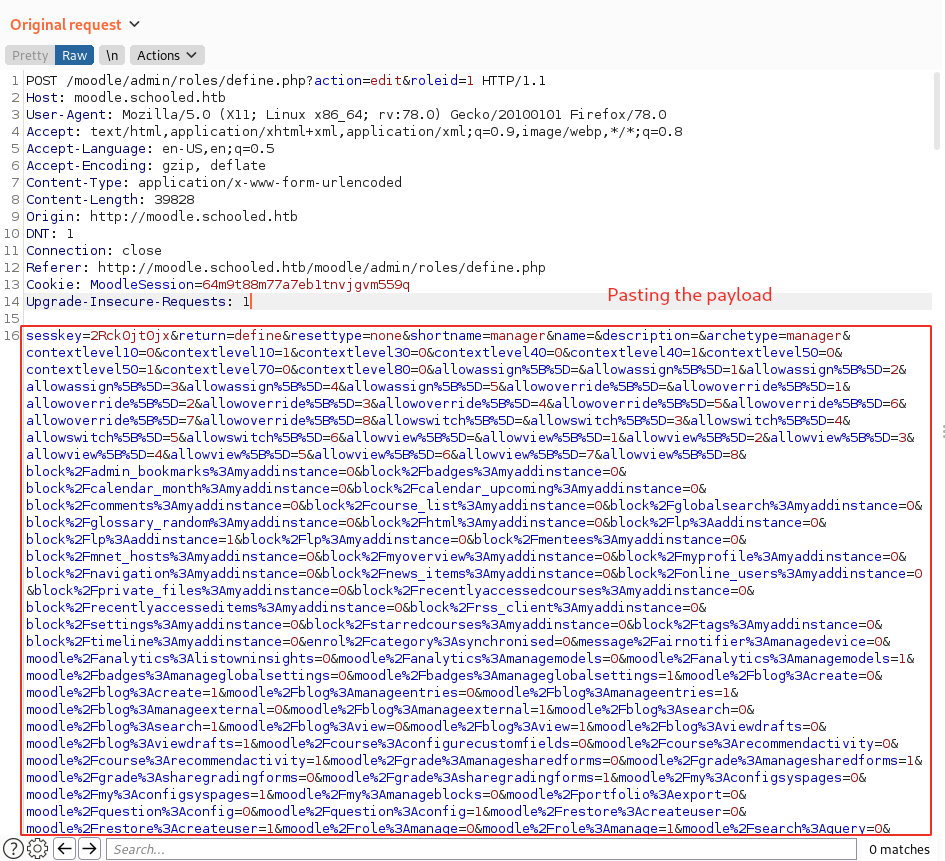
Task: Click the Upgrade-Insecure-Requests: 1 line
Action: coord(138,301)
